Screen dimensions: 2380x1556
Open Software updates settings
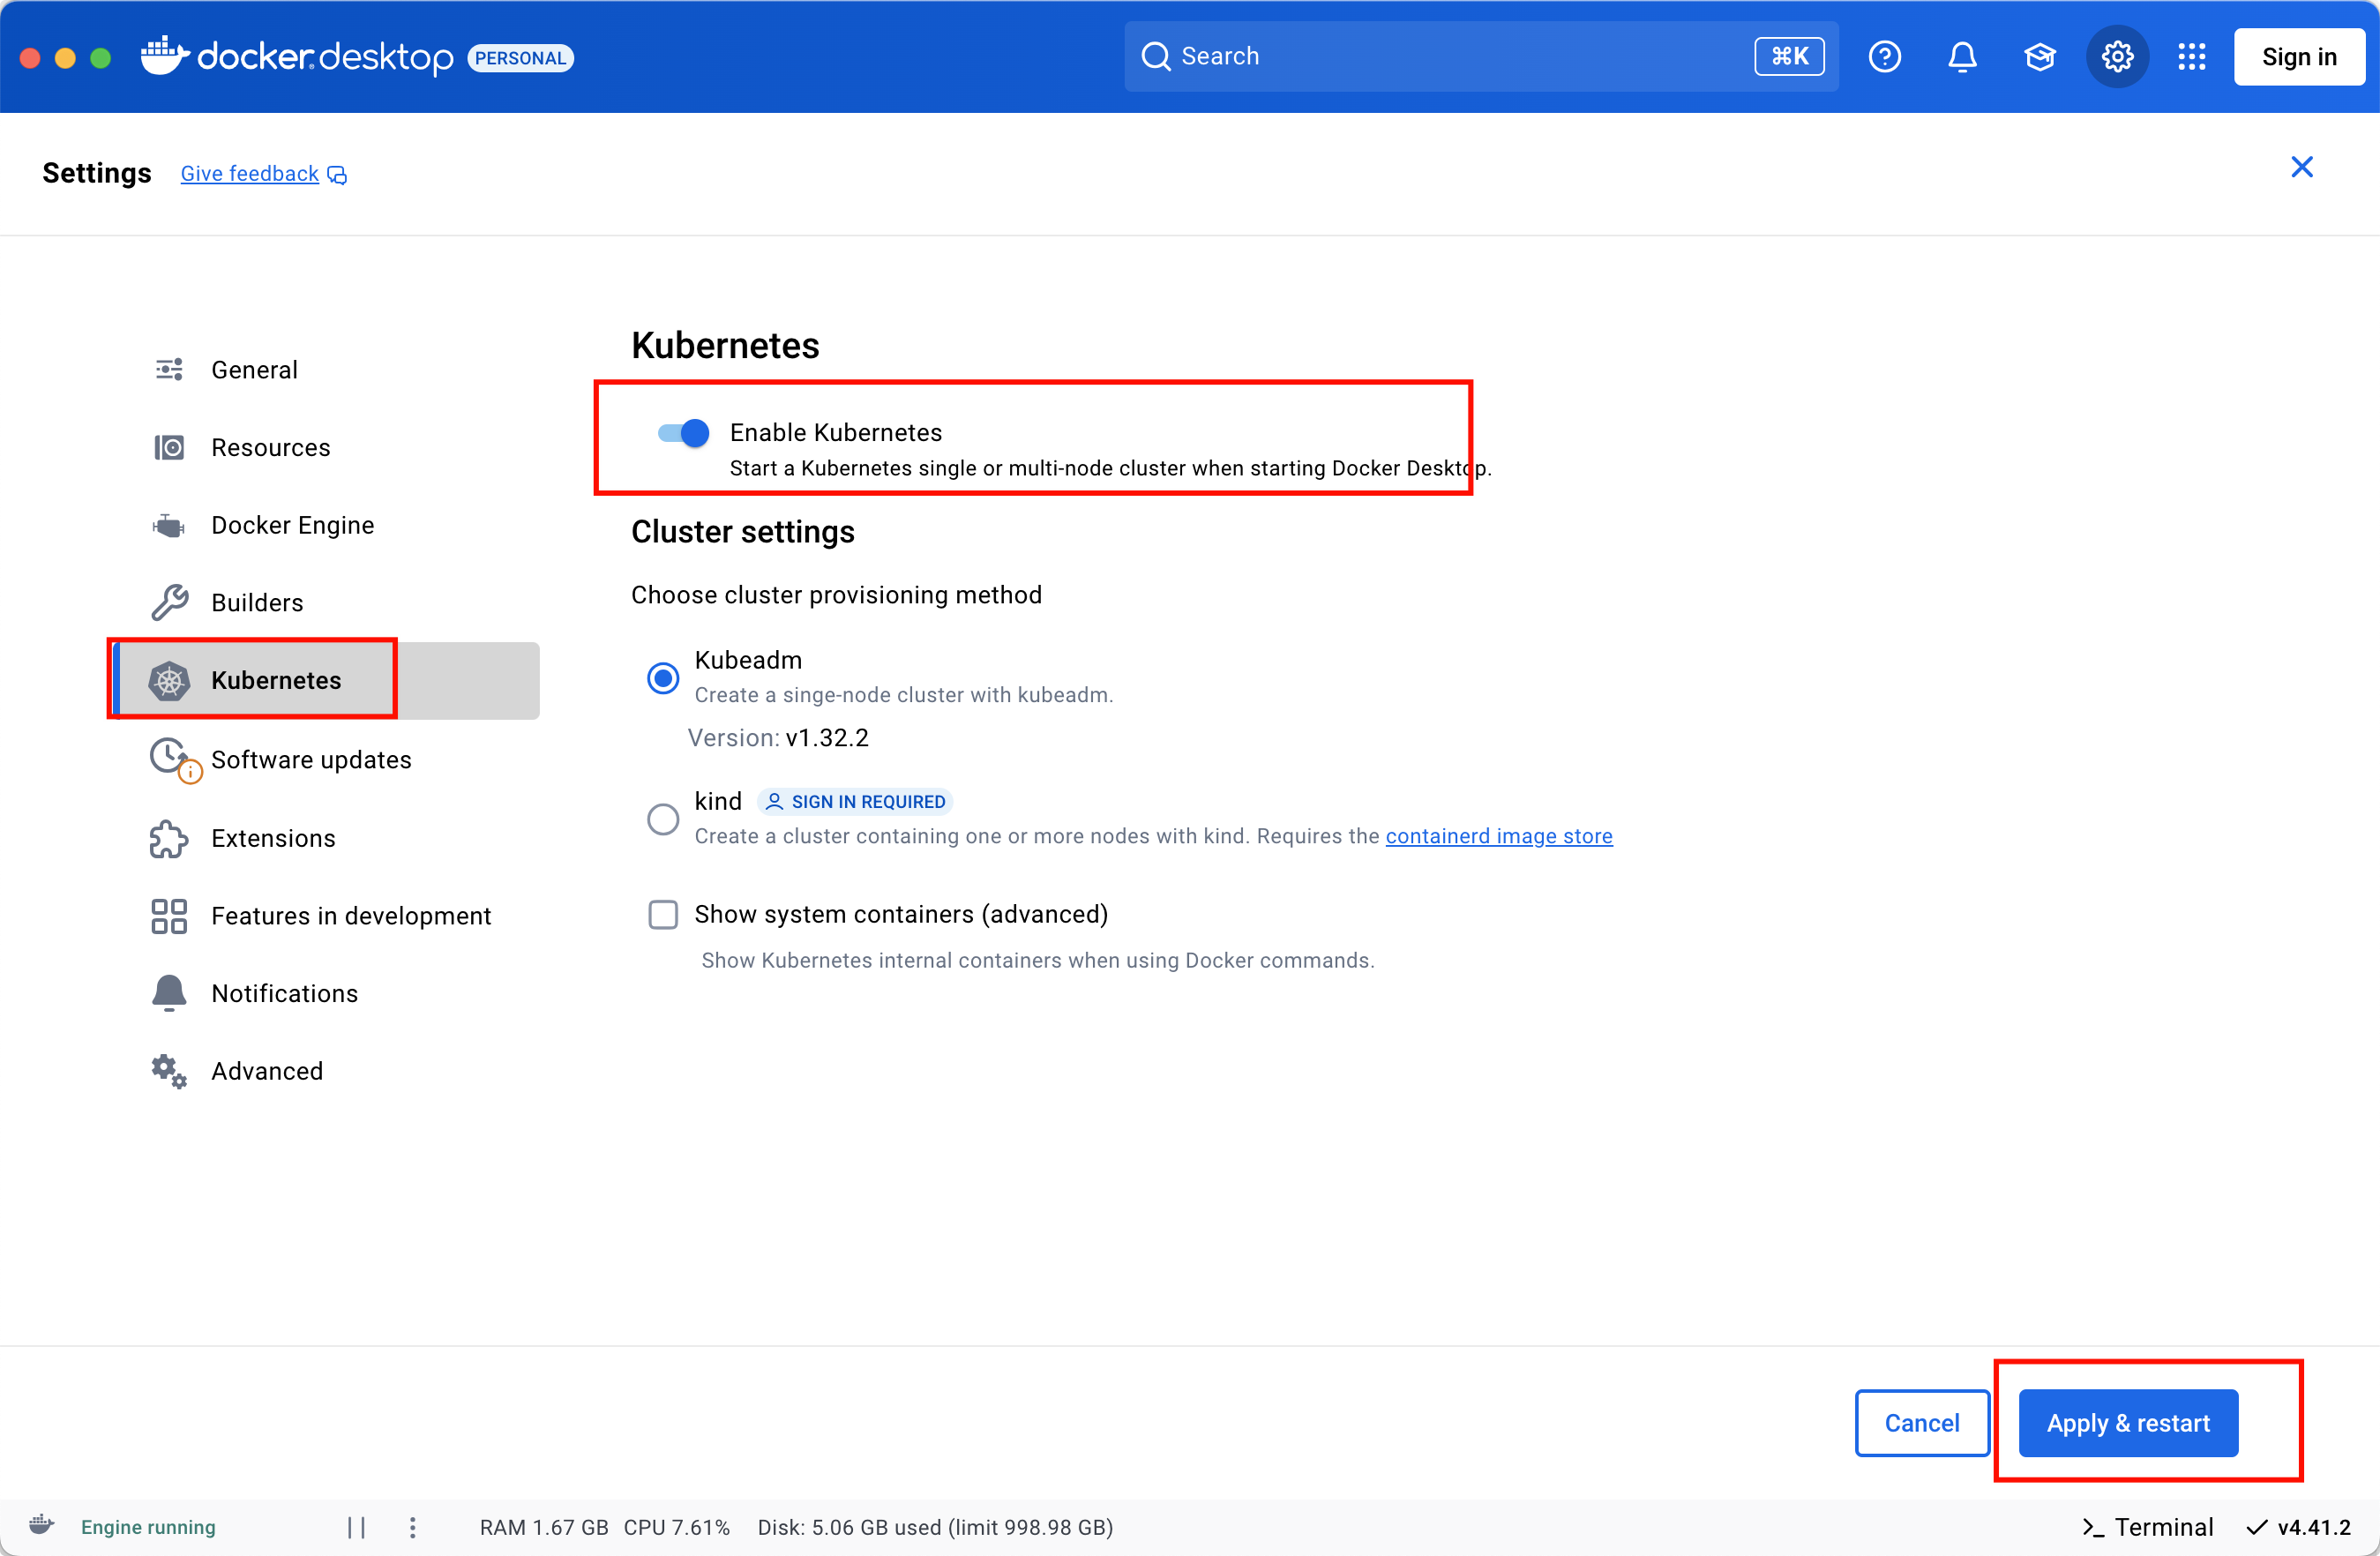(x=310, y=759)
